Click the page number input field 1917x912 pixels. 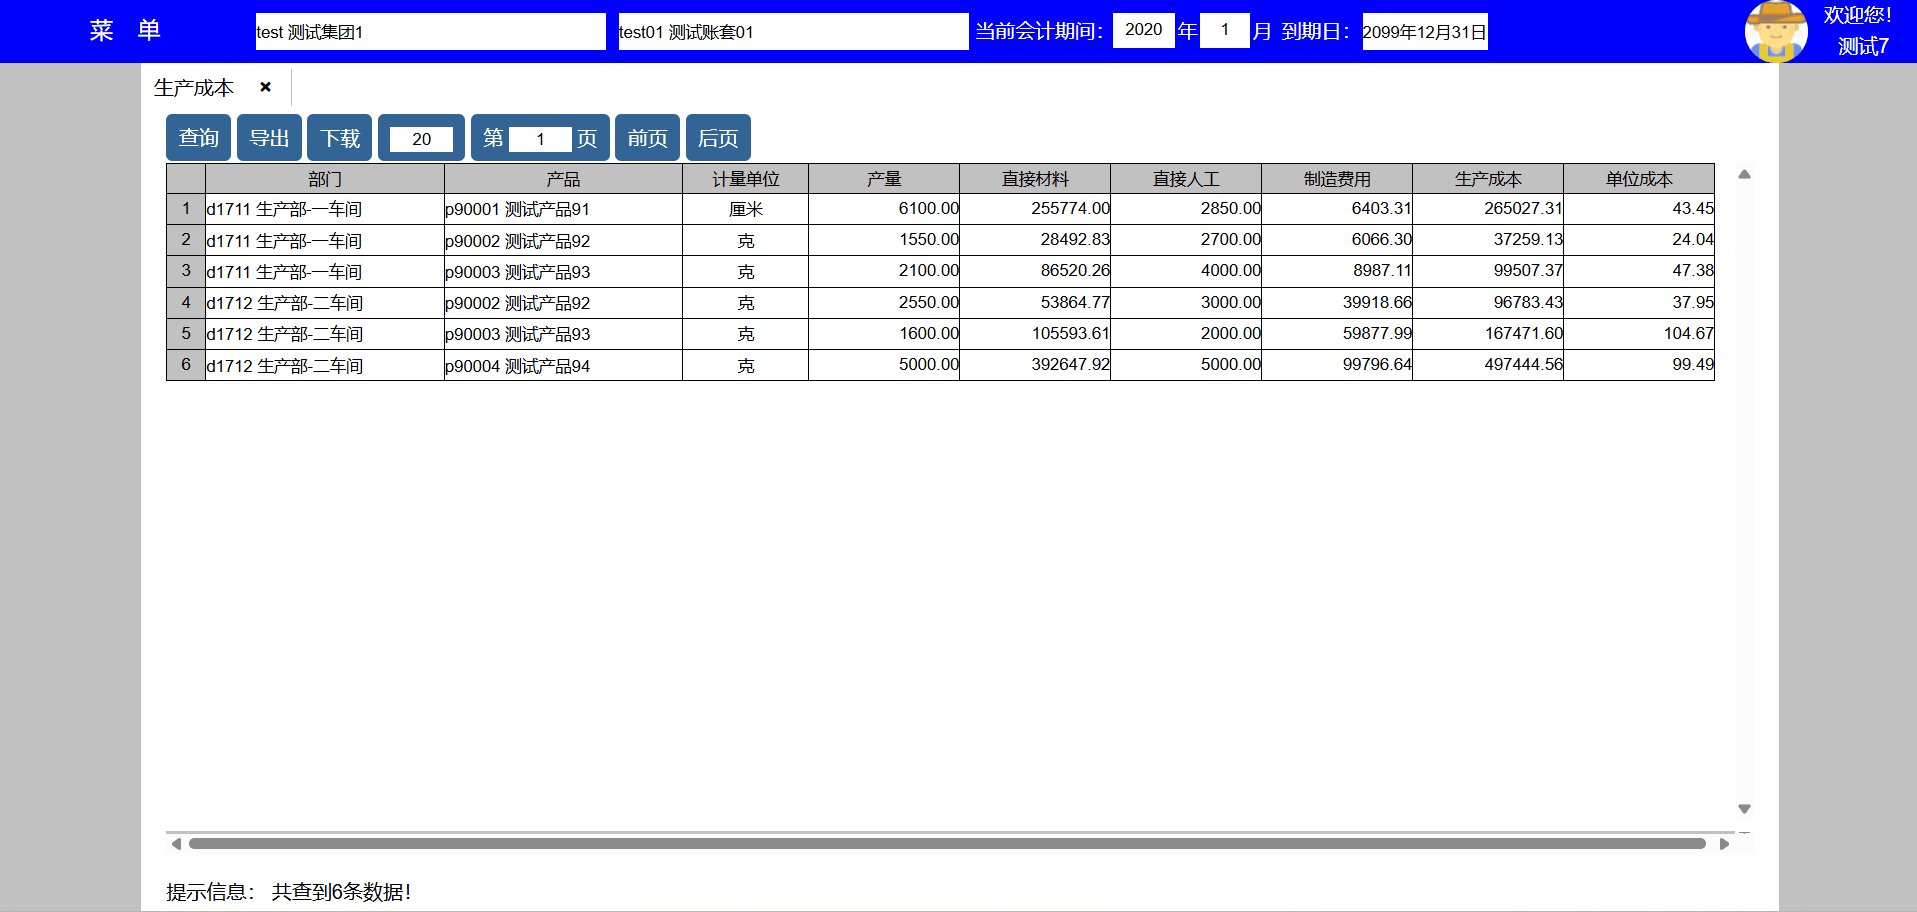(x=540, y=139)
